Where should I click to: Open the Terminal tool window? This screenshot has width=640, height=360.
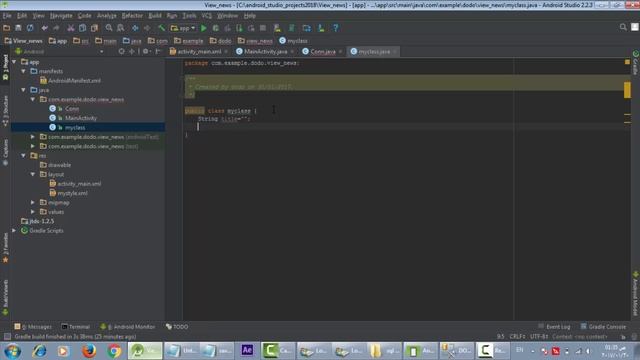click(76, 327)
